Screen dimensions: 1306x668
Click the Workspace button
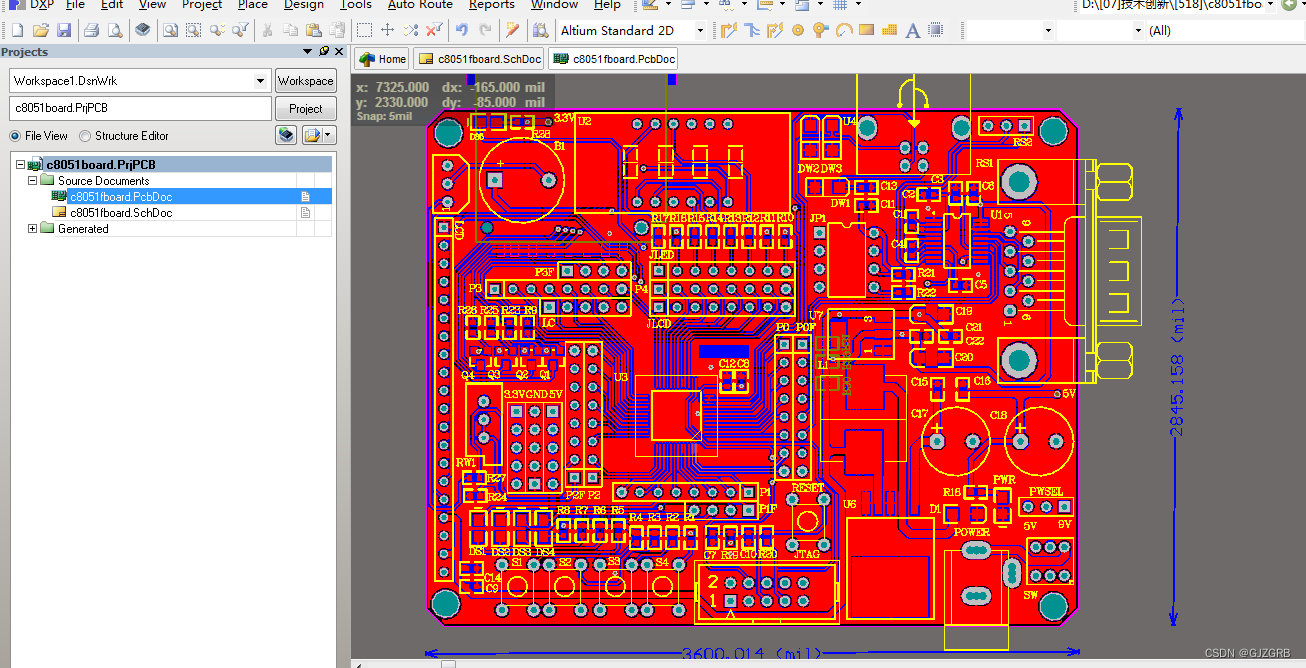[x=305, y=80]
